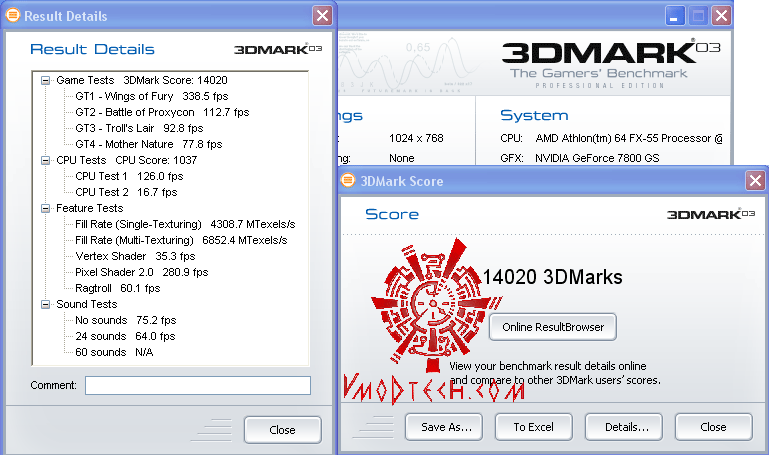The width and height of the screenshot is (769, 455).
Task: Close 3DMark Score window via X icon
Action: [755, 180]
